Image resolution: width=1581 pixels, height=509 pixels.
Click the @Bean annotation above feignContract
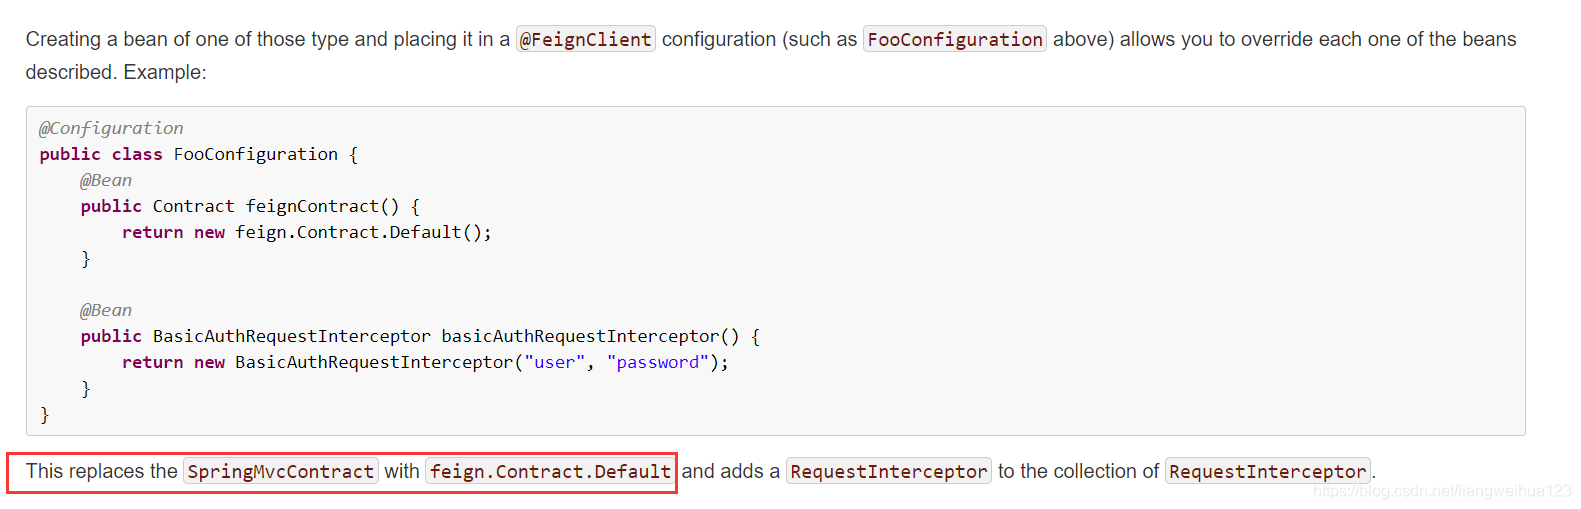coord(106,180)
